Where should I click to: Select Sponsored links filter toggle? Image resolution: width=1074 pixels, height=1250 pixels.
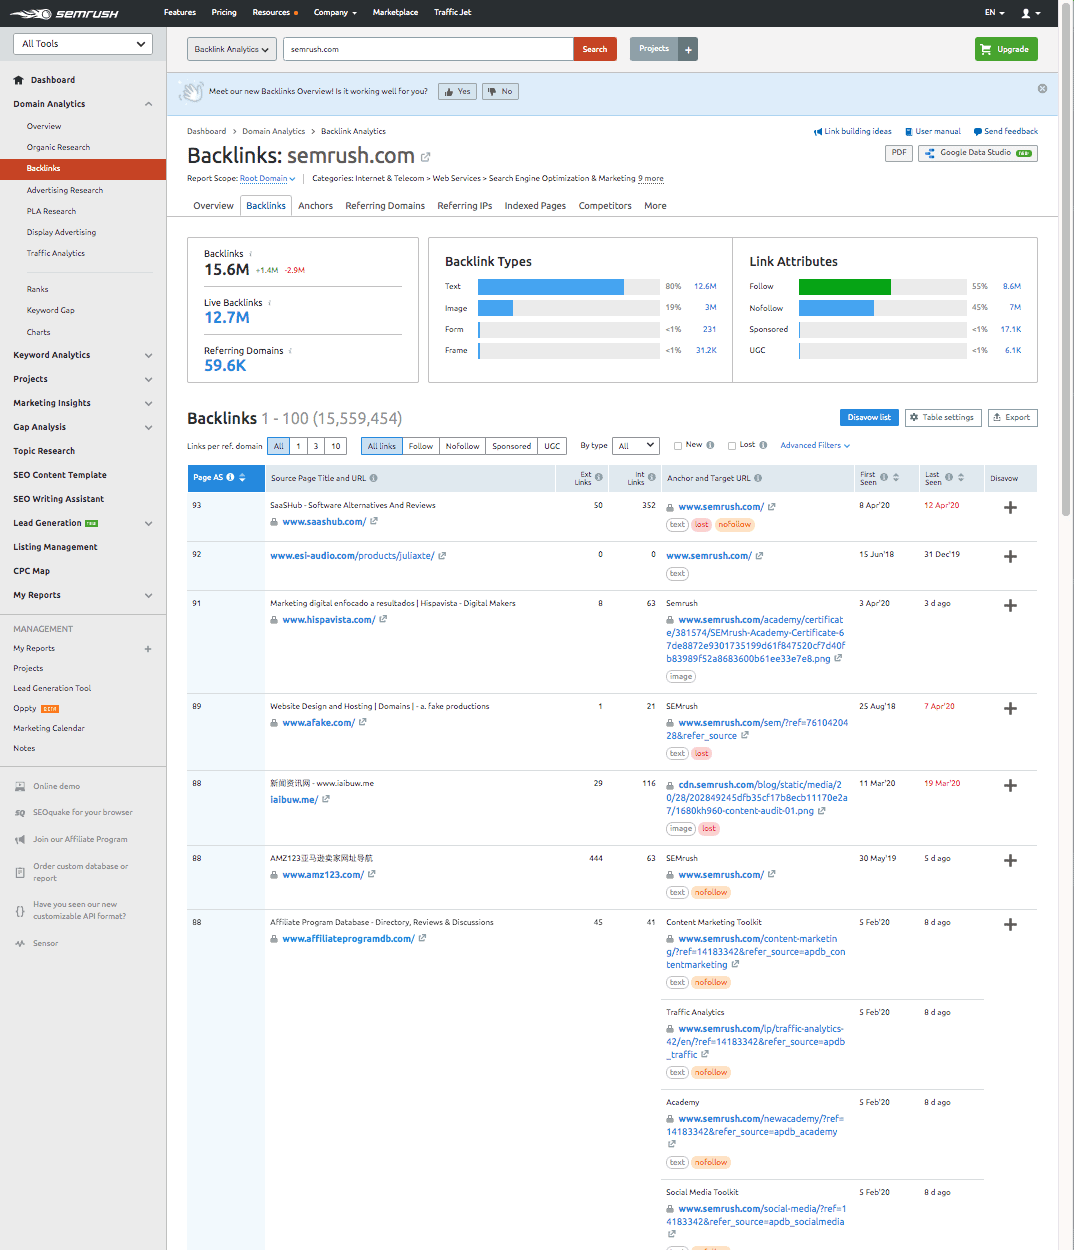tap(511, 446)
